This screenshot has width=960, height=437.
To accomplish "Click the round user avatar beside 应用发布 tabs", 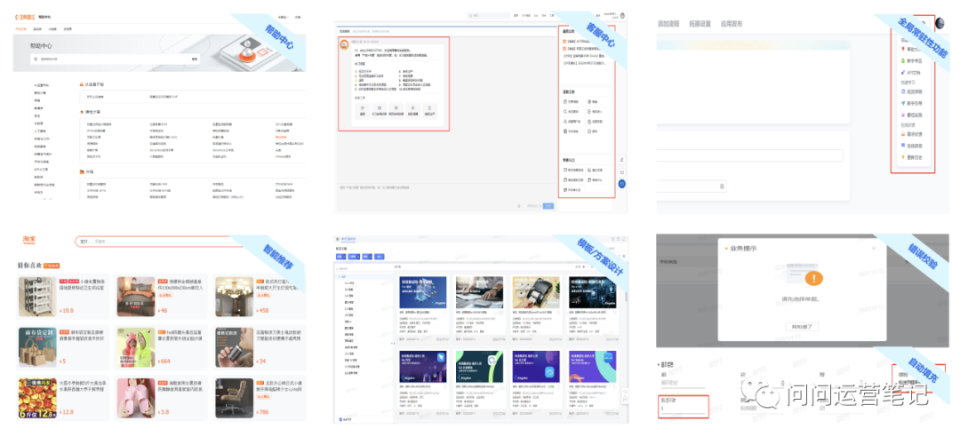I will tap(939, 23).
